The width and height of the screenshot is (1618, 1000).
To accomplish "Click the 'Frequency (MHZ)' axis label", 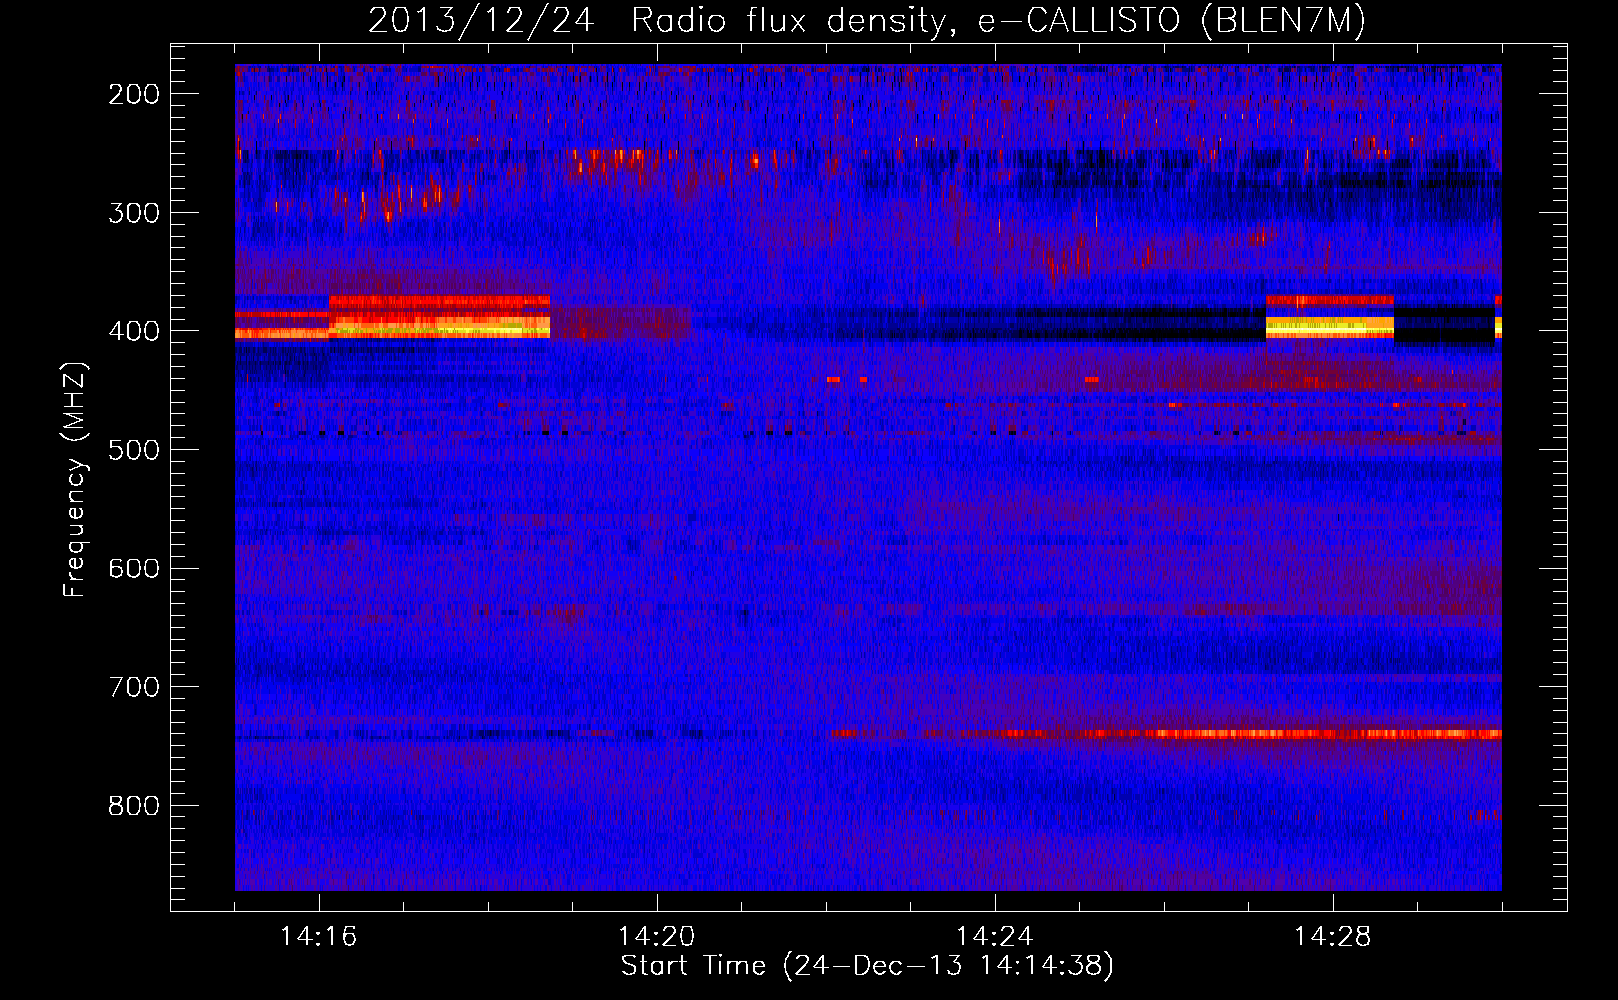I will click(75, 479).
